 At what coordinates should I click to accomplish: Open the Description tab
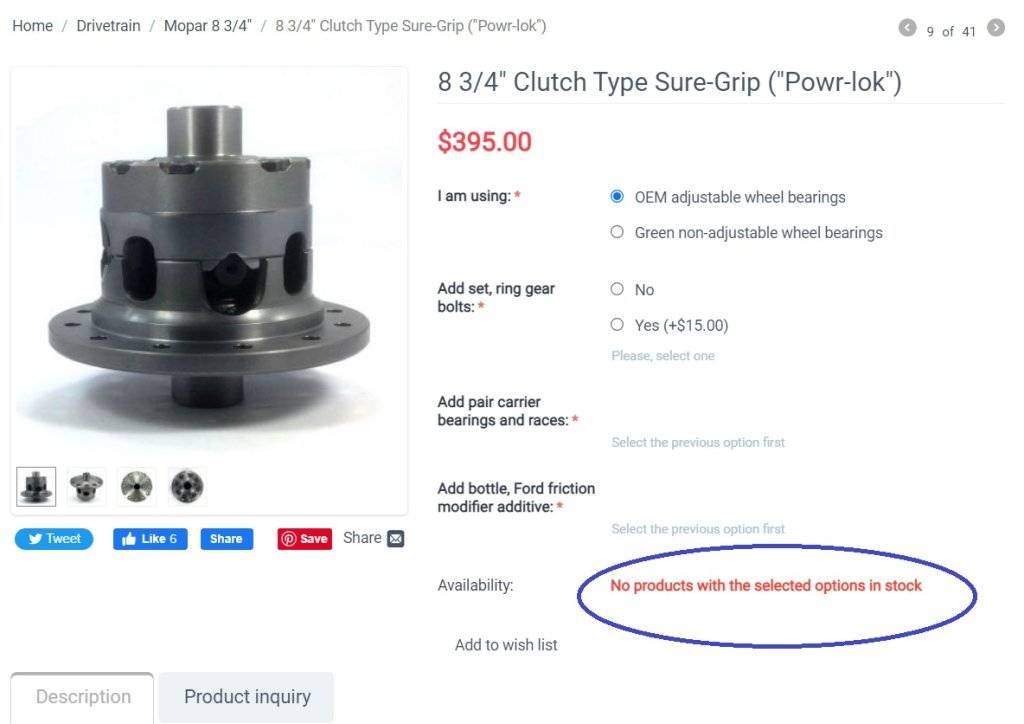click(x=83, y=697)
